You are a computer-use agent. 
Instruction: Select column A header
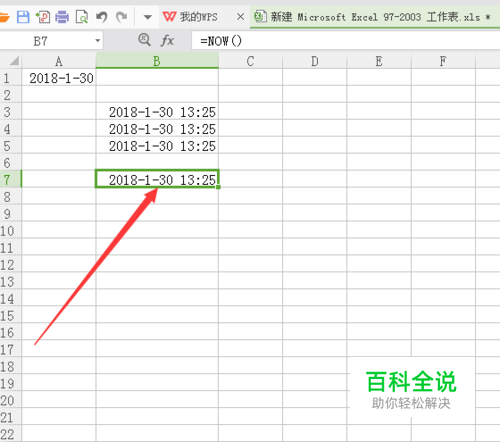point(59,61)
